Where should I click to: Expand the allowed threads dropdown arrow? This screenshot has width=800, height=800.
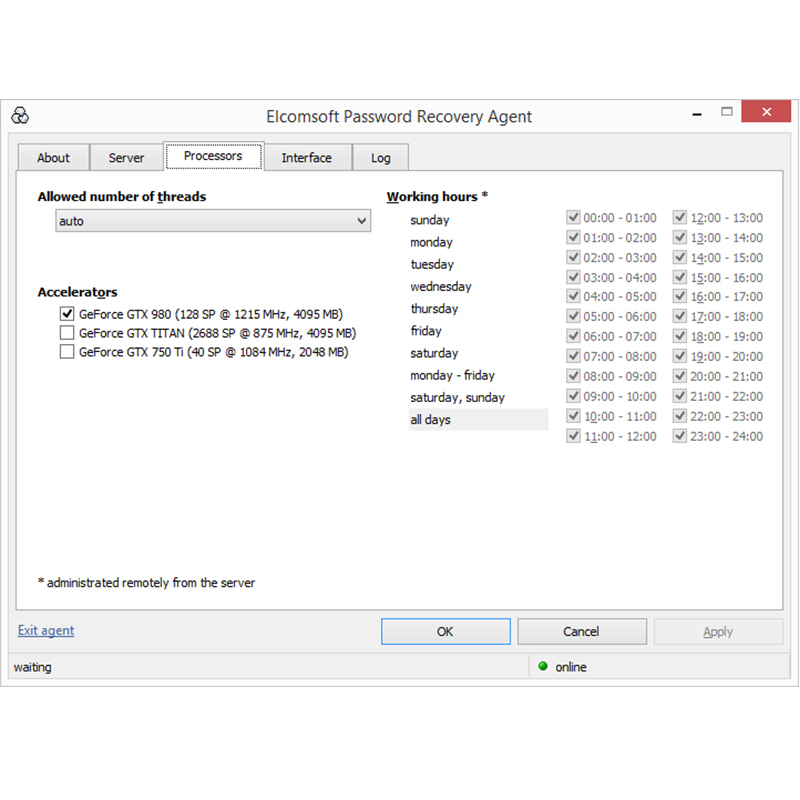pos(361,221)
